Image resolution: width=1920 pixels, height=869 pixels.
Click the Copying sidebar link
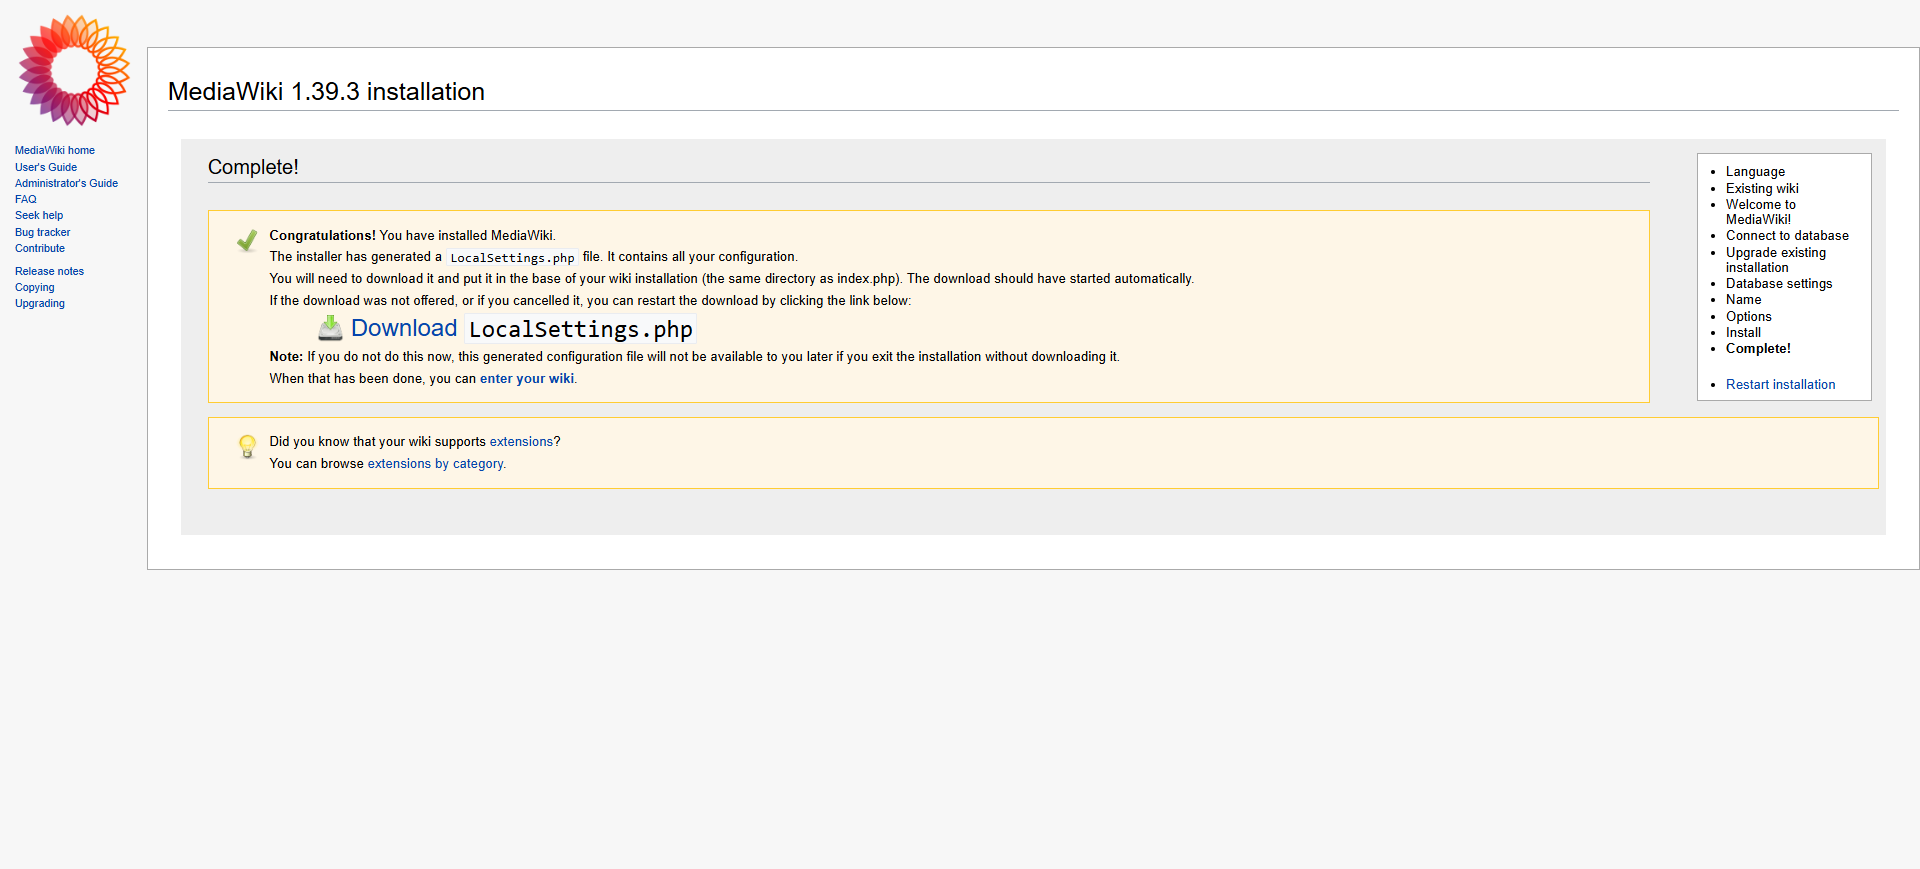[35, 287]
